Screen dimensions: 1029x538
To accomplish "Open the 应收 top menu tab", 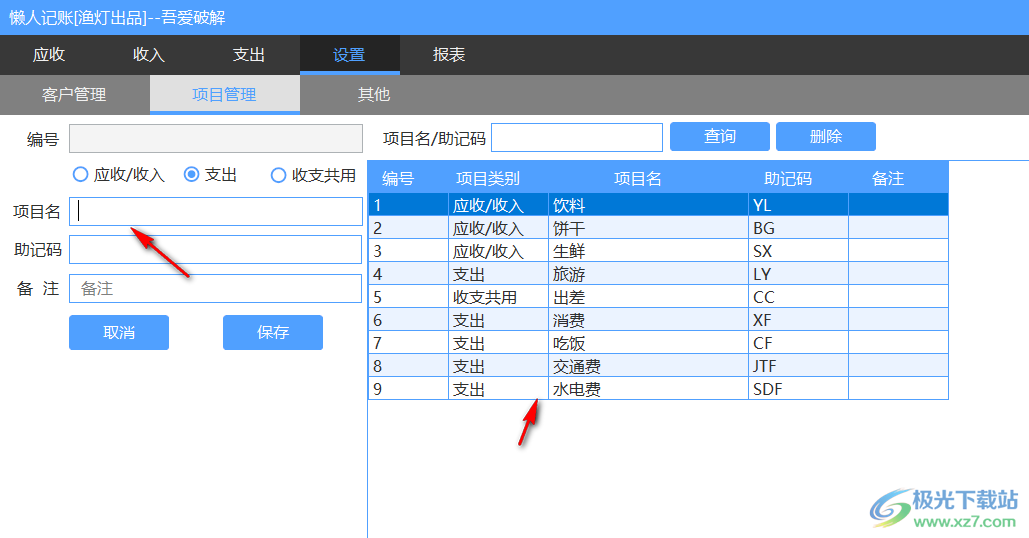I will 49,54.
